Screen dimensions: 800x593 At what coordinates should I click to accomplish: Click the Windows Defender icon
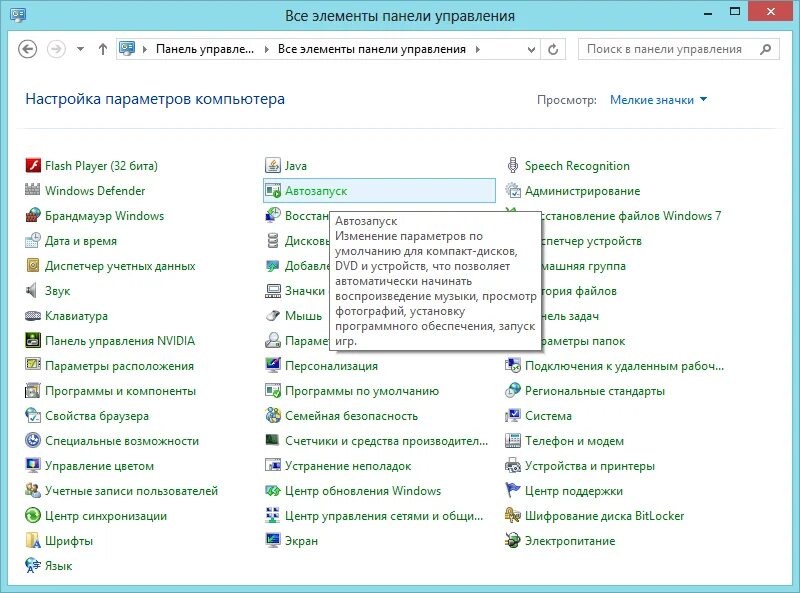point(33,190)
